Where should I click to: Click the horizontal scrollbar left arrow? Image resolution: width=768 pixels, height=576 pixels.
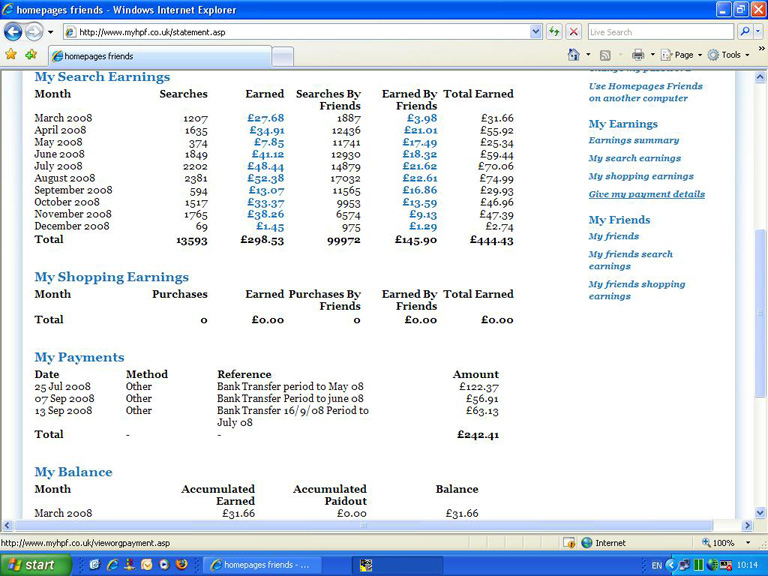point(7,526)
